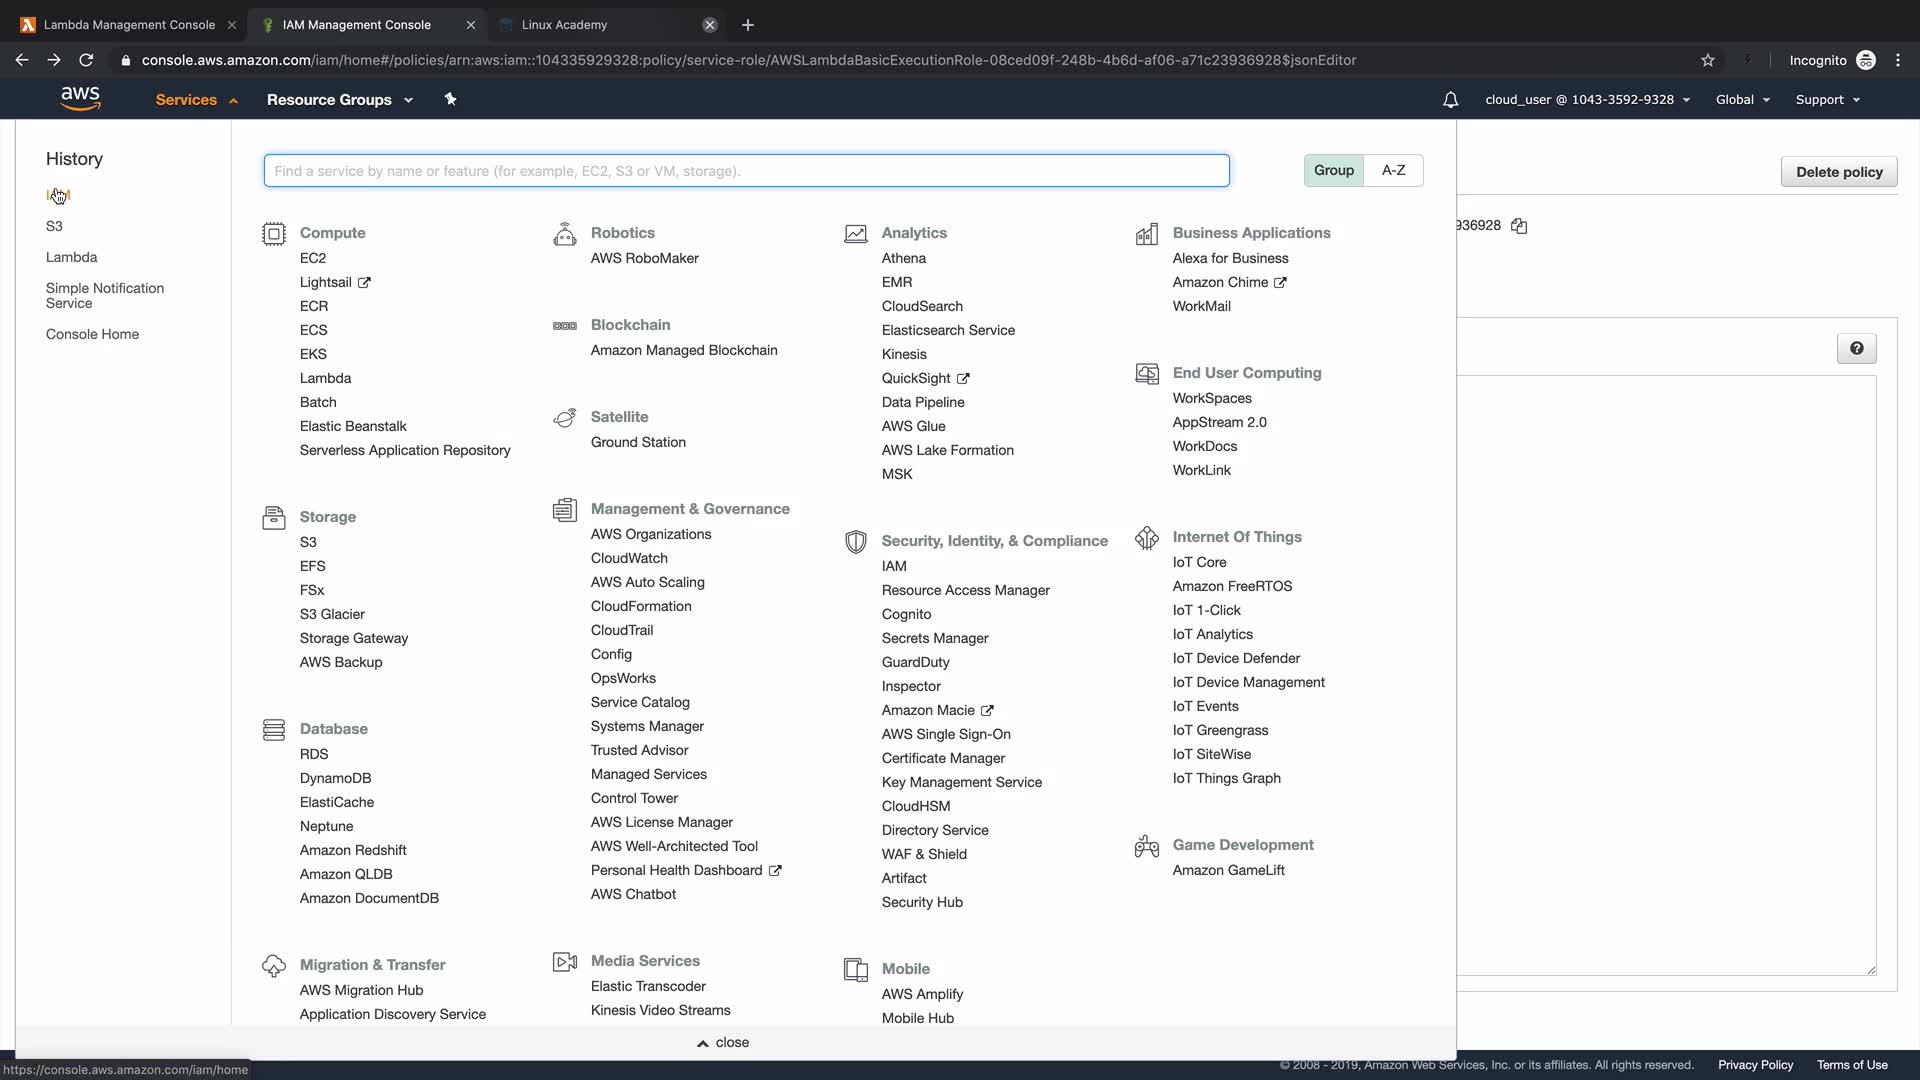Switch to the Lambda Management Console tab
Screen dimensions: 1920x1080
(x=129, y=25)
